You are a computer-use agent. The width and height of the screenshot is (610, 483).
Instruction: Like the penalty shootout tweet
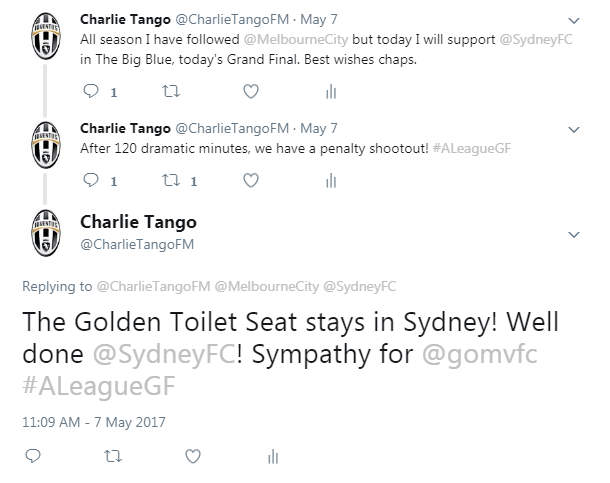251,180
